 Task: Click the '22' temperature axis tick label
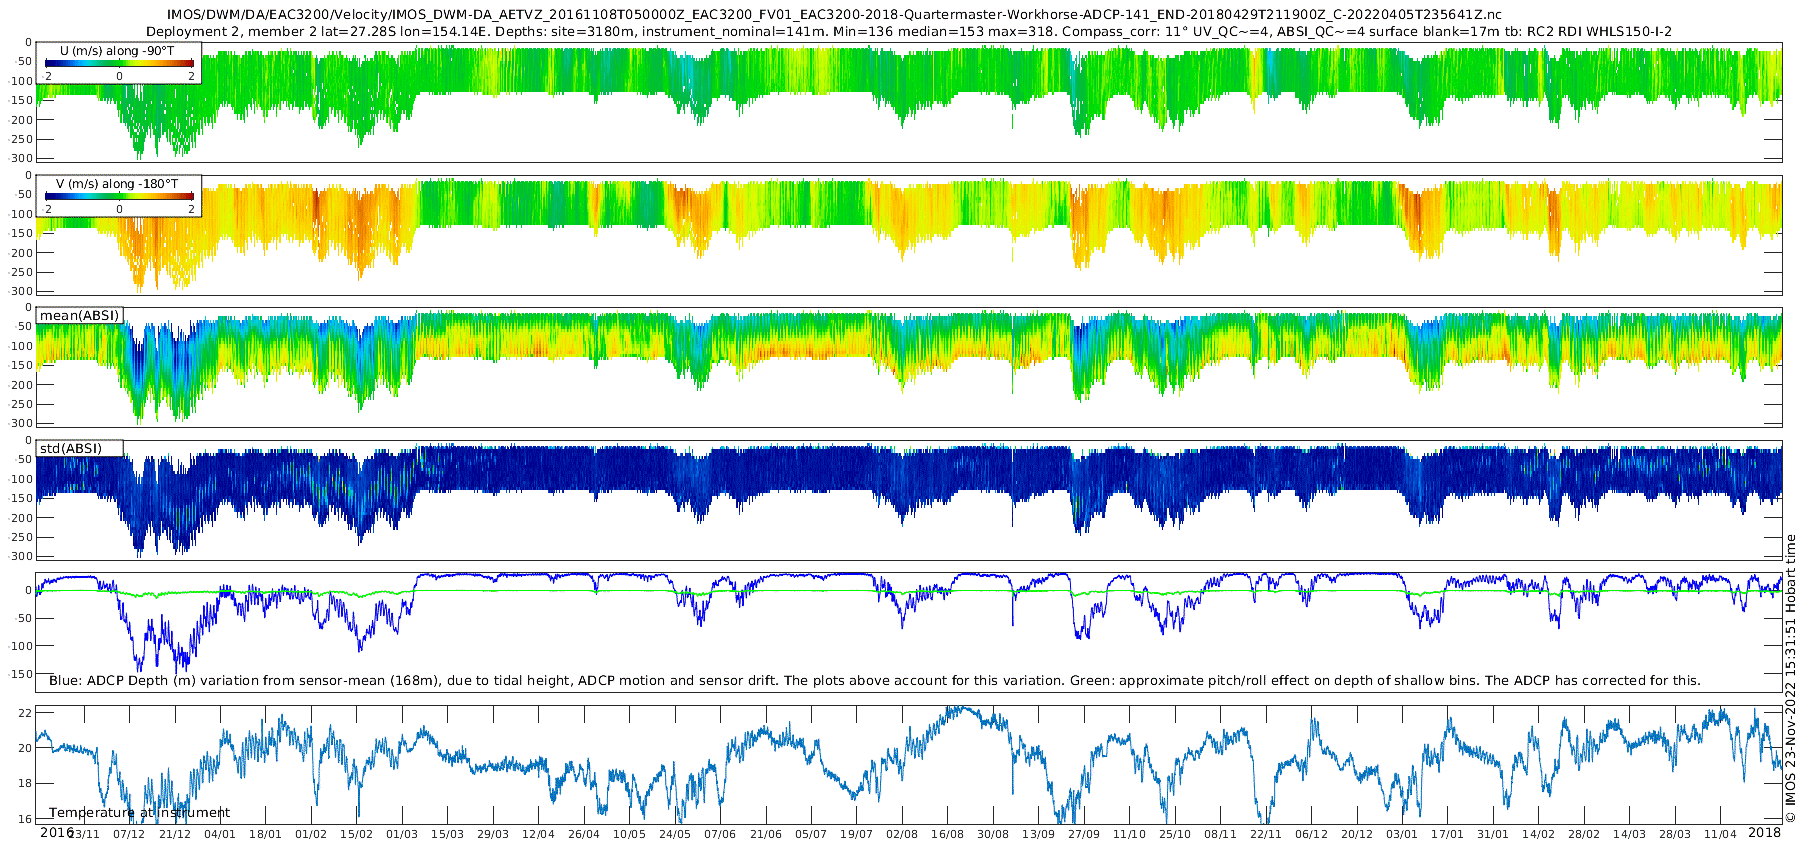[26, 713]
